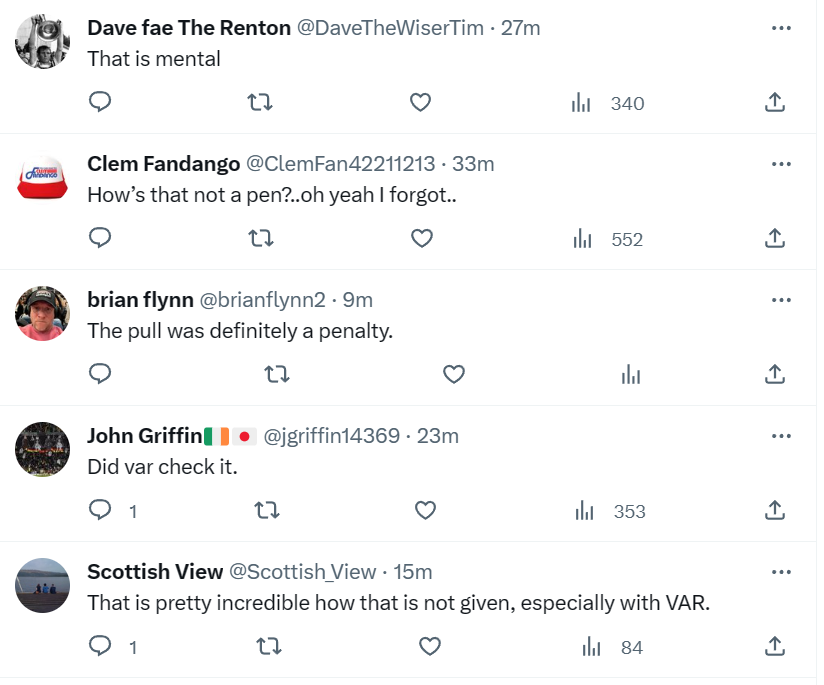Share John Griffin's tweet
This screenshot has width=824, height=685.
tap(775, 510)
